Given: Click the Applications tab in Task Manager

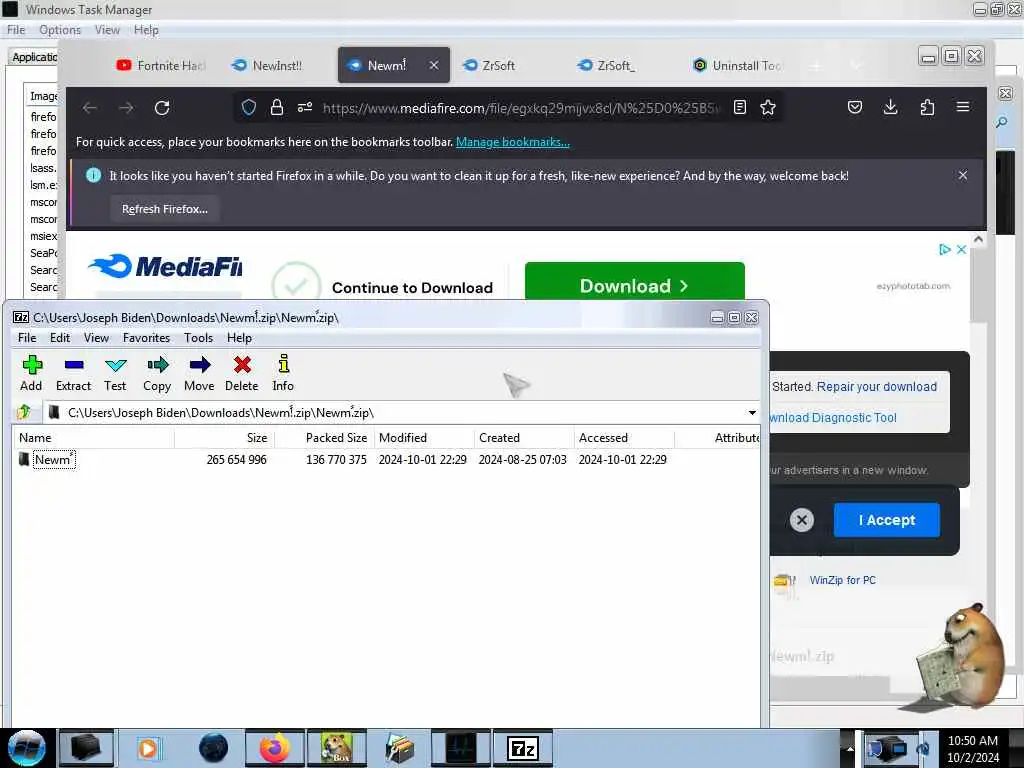Looking at the screenshot, I should coord(34,57).
